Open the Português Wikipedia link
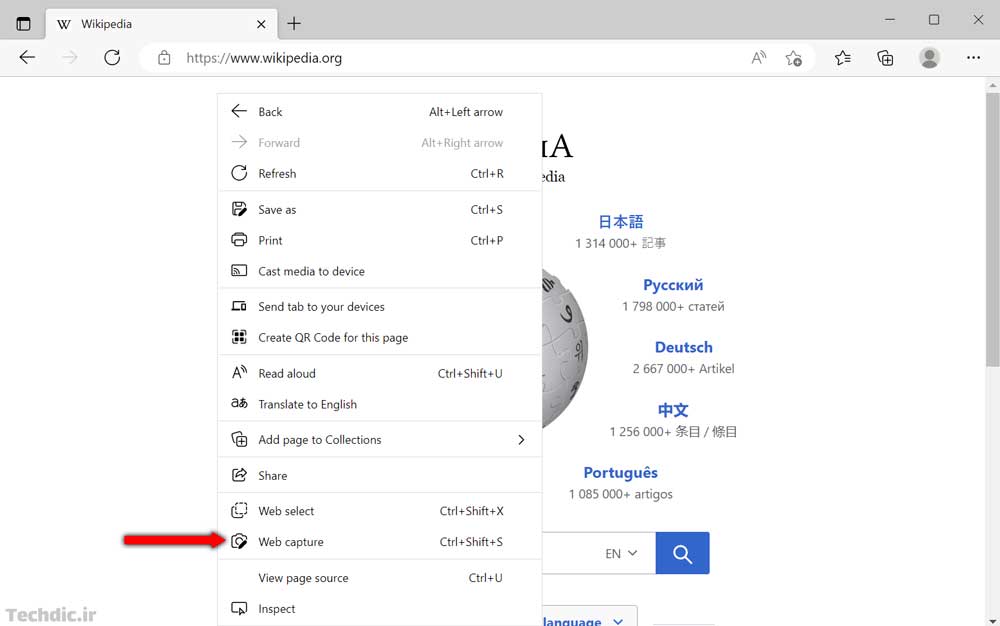The height and width of the screenshot is (626, 1000). 621,473
